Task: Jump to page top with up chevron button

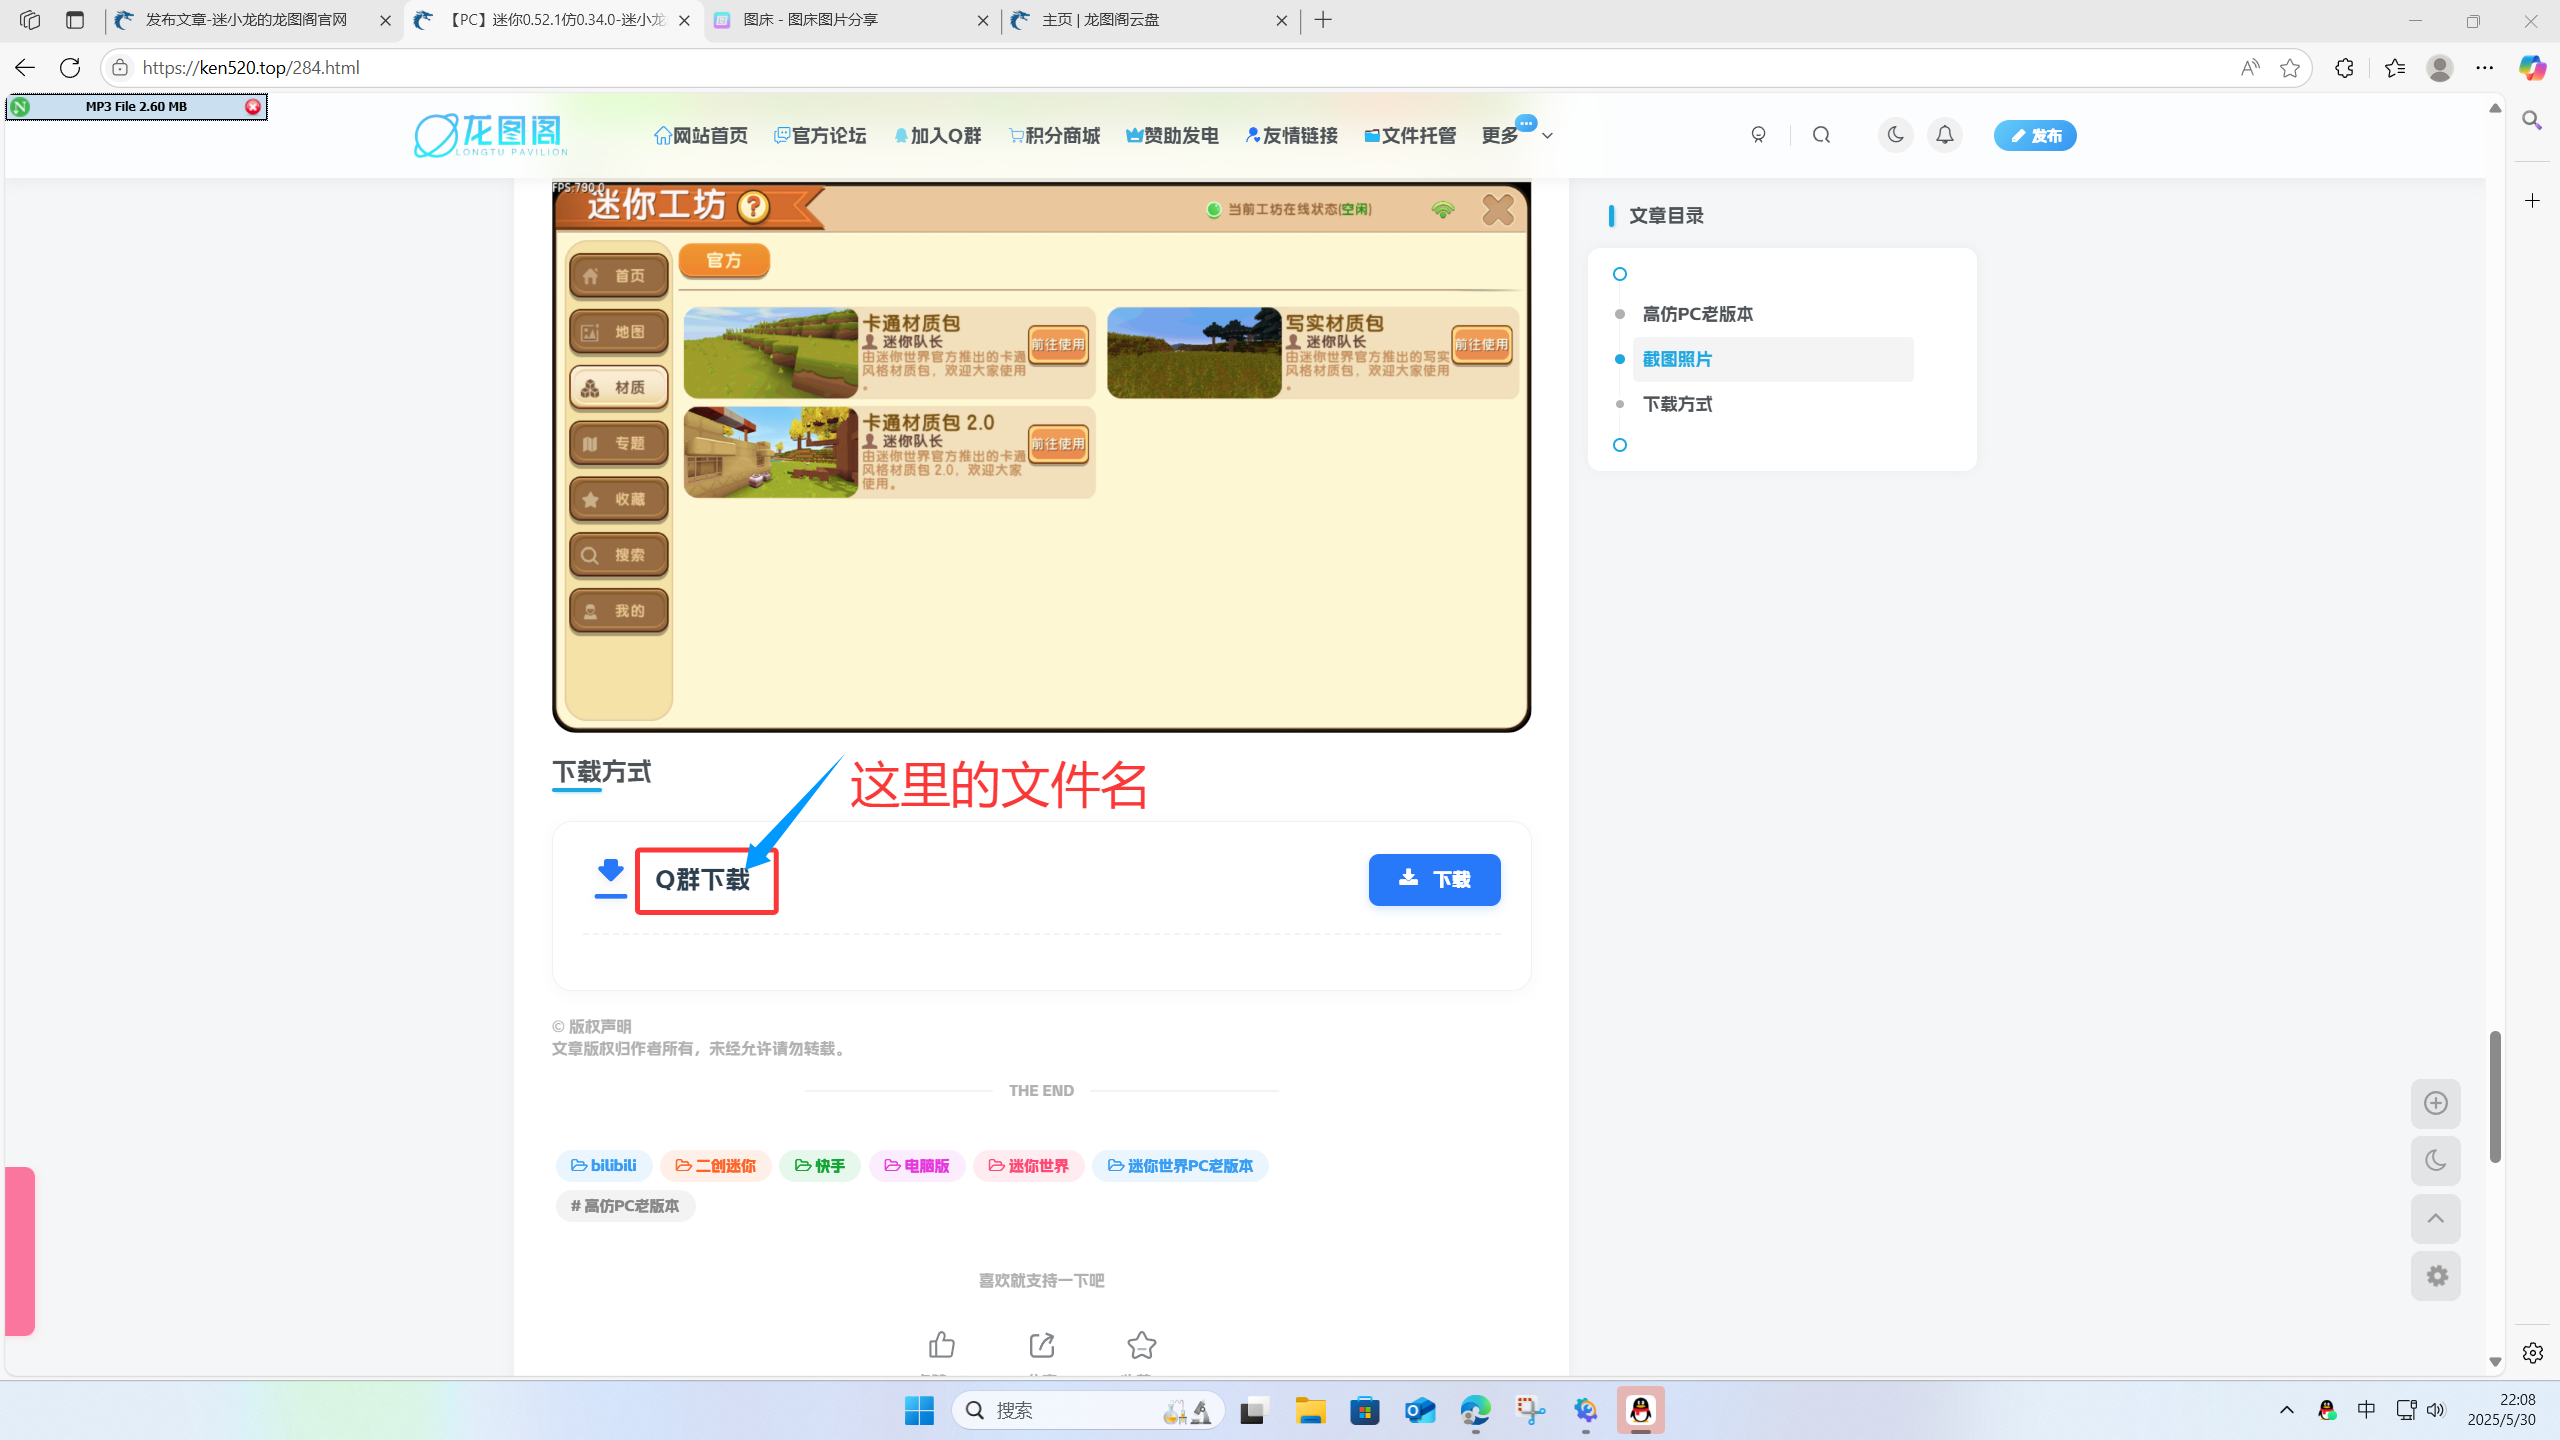Action: [x=2435, y=1218]
